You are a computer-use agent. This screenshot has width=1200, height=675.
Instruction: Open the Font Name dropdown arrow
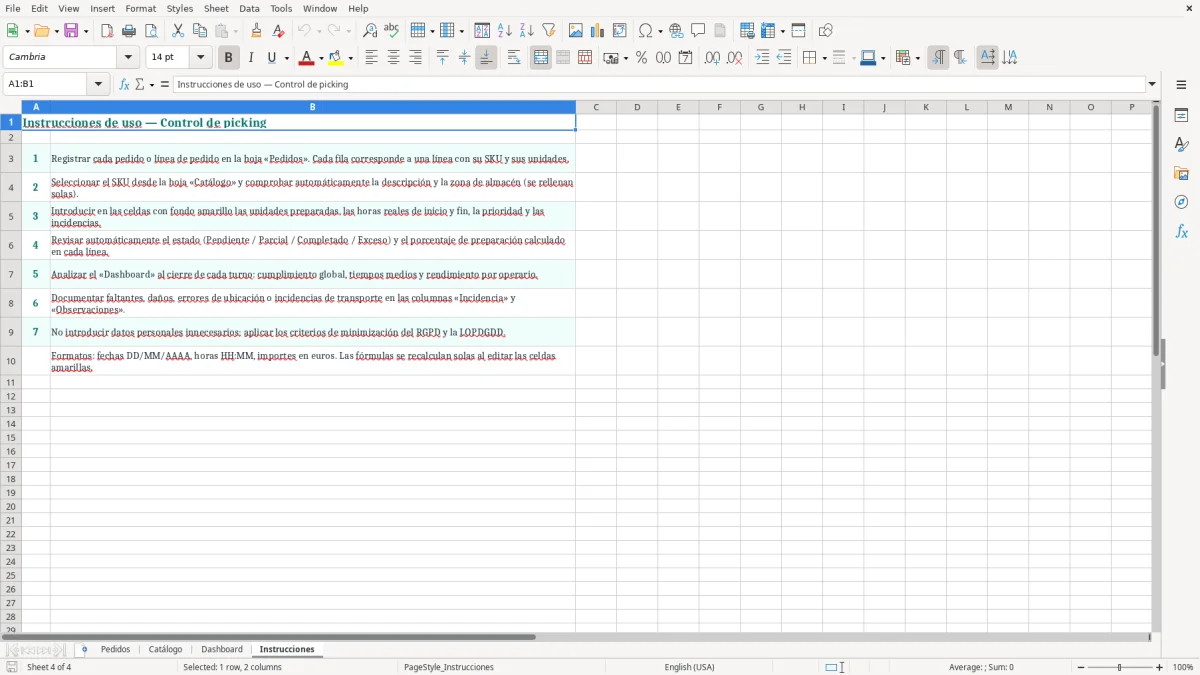pos(128,58)
